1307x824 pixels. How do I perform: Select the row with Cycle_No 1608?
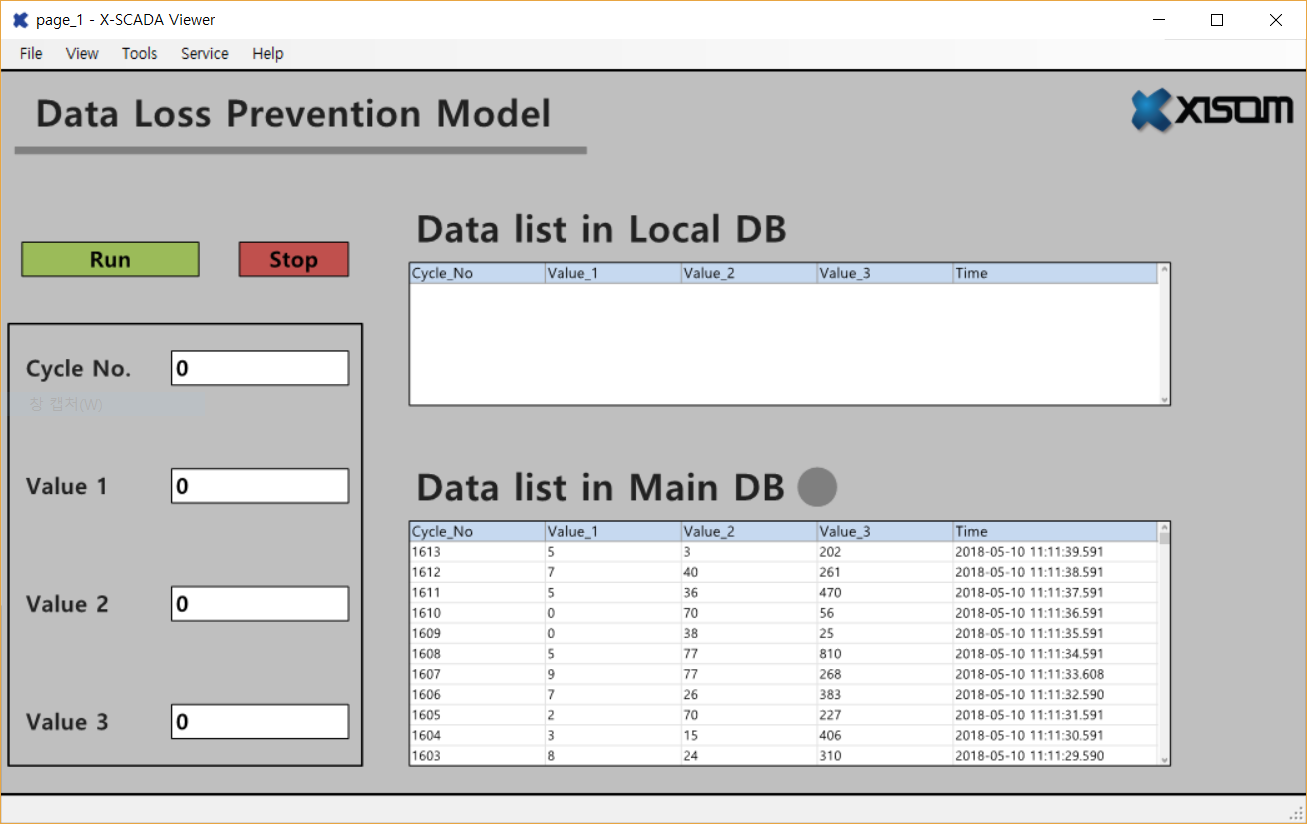click(x=784, y=654)
